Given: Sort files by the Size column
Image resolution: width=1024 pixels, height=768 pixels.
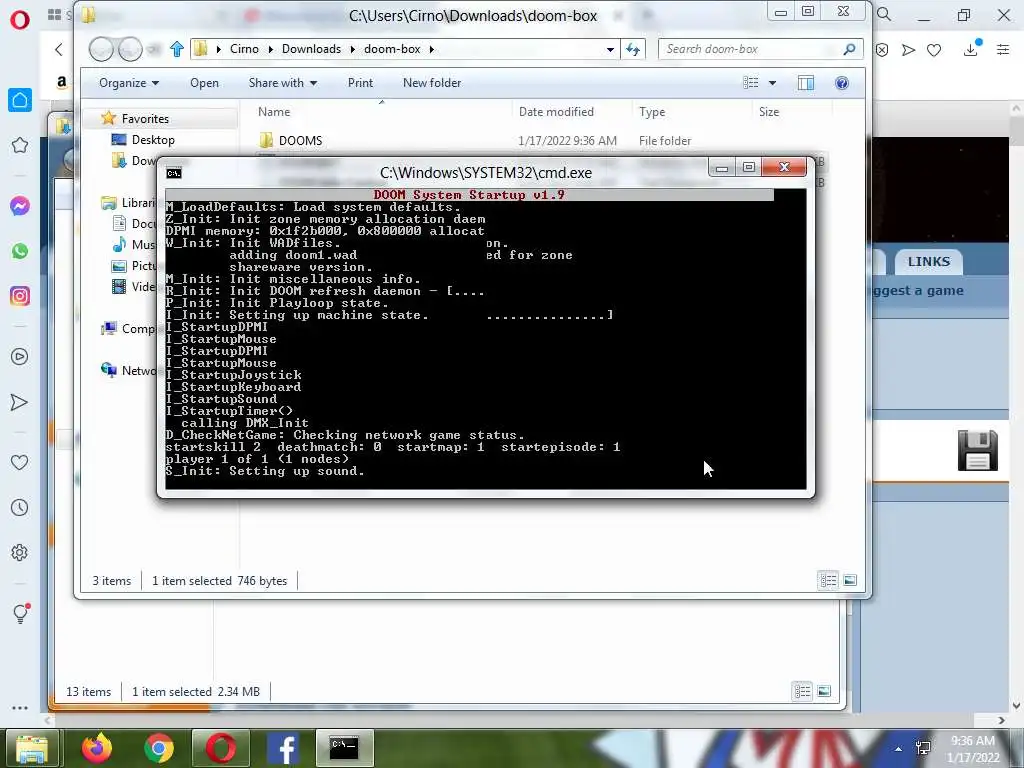Looking at the screenshot, I should (769, 112).
